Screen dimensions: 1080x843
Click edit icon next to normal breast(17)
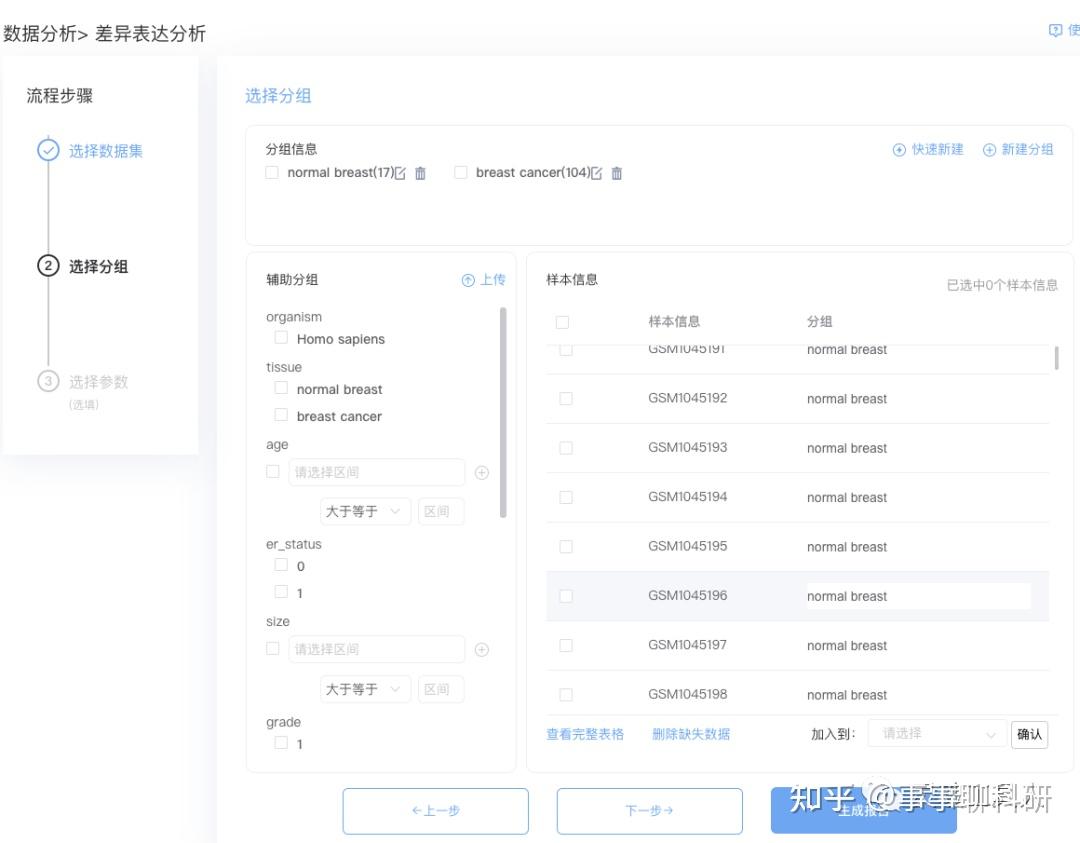tap(400, 174)
